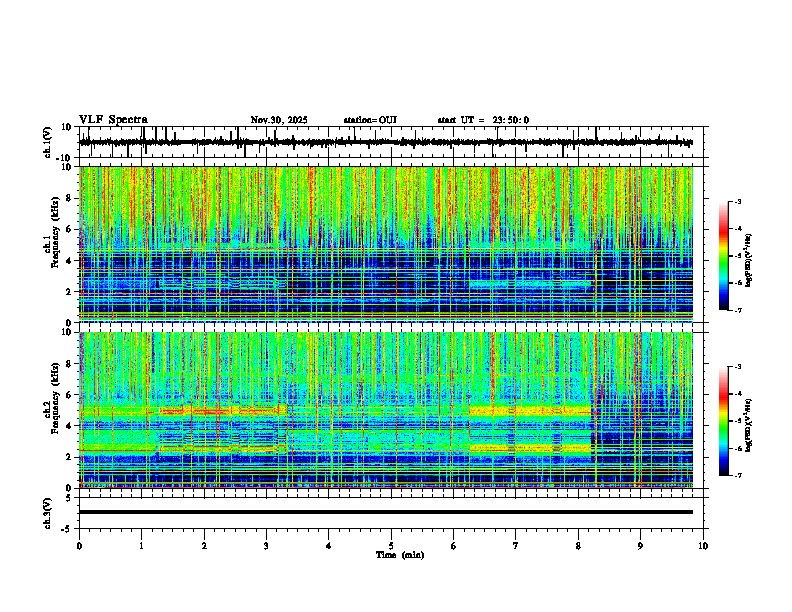Click the ch.3 flat black trace
Viewport: 792px width, 612px height.
(x=386, y=512)
